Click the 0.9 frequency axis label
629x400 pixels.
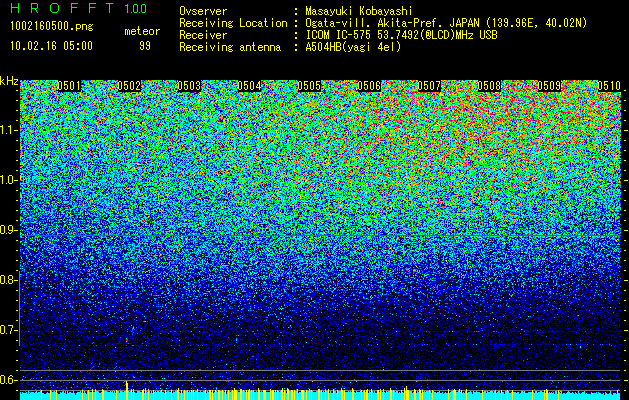point(9,230)
